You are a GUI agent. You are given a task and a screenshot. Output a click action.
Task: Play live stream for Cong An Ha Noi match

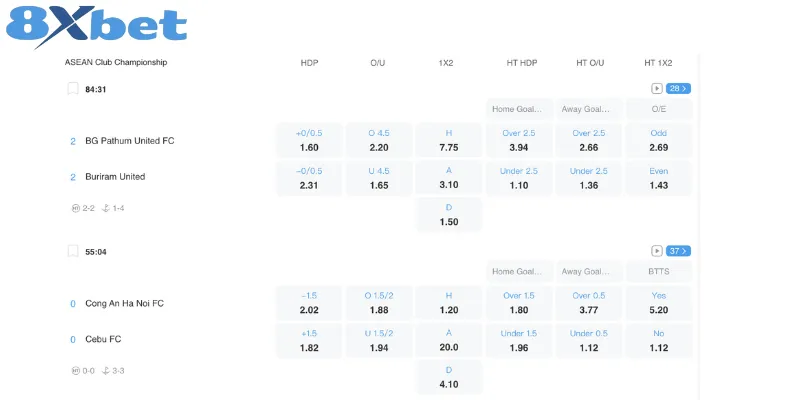click(656, 251)
